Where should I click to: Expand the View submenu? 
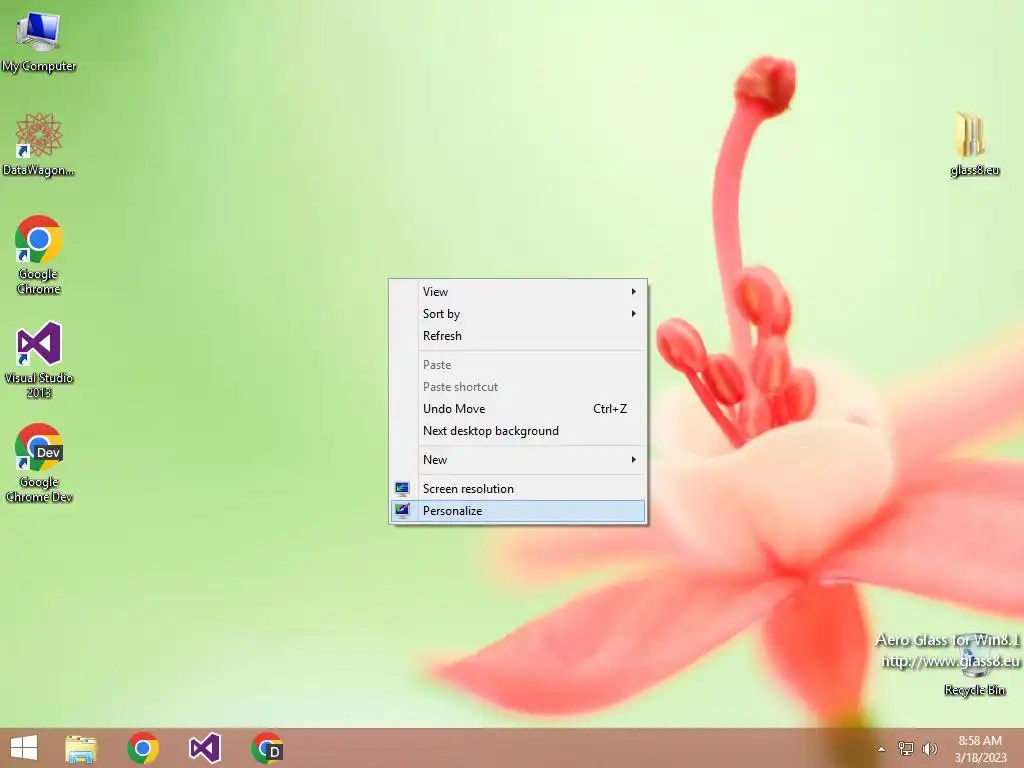click(x=519, y=292)
